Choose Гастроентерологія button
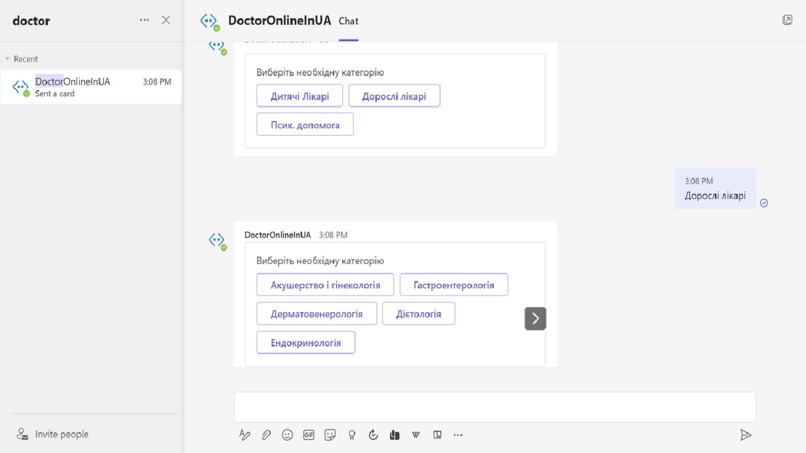The image size is (806, 453). pyautogui.click(x=454, y=285)
